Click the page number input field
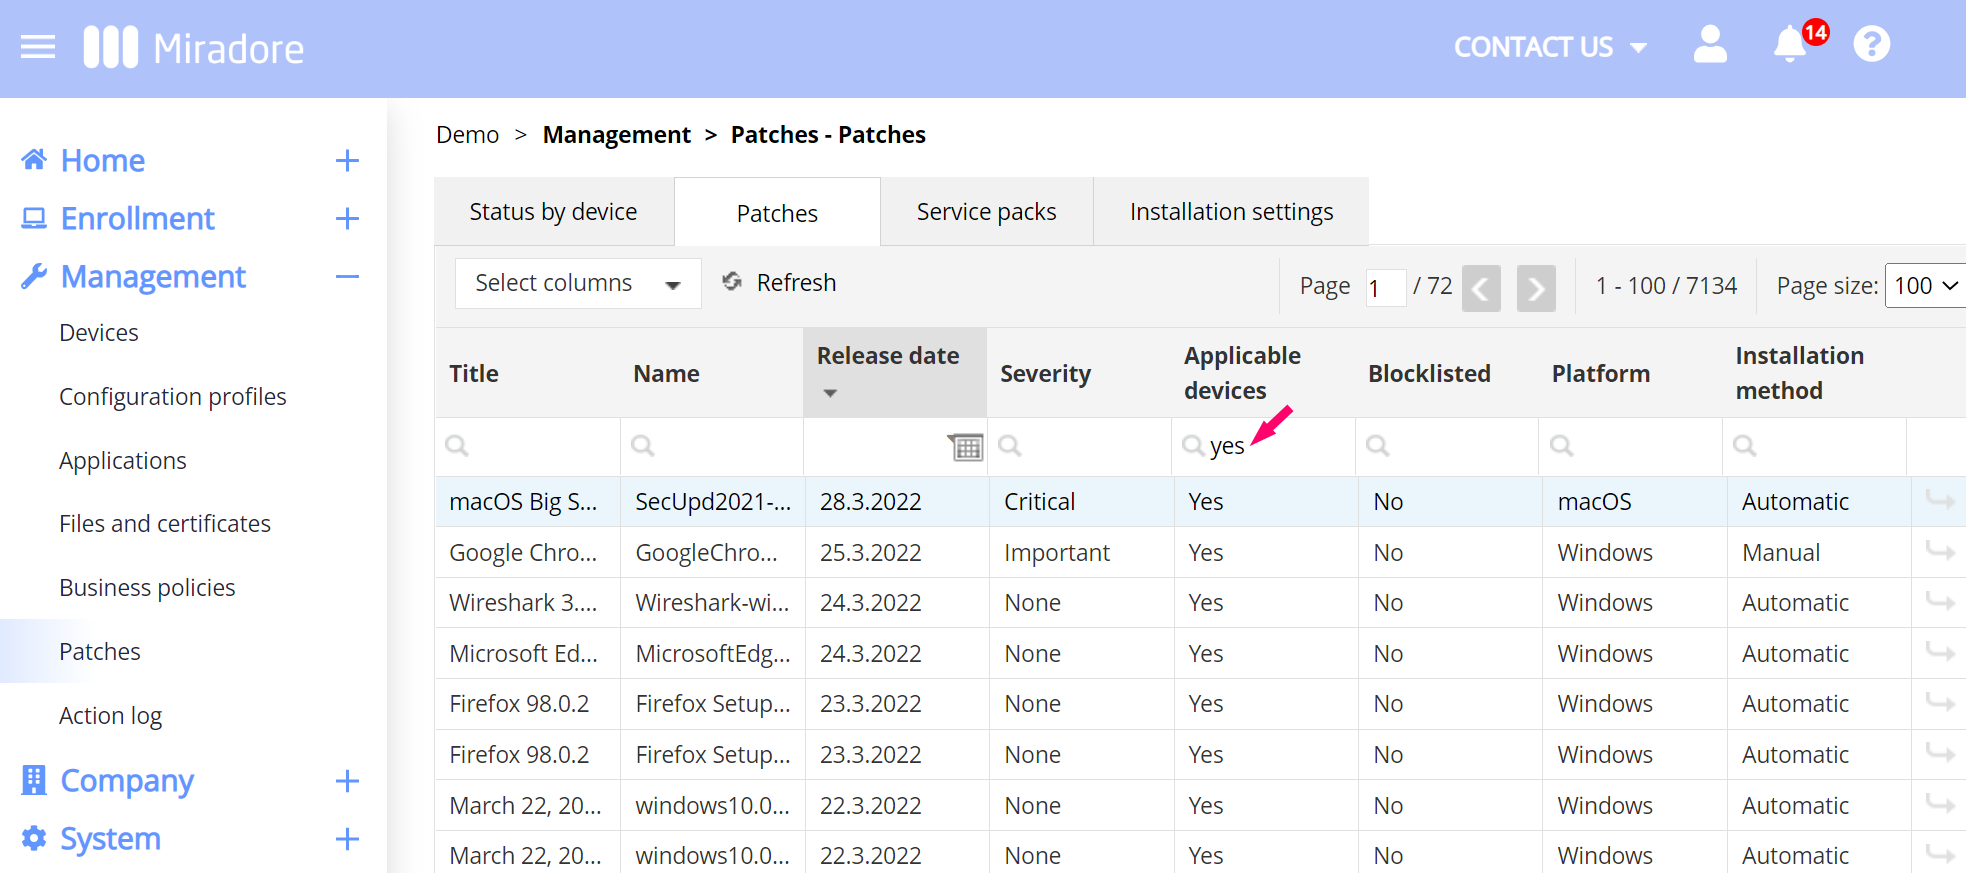1966x873 pixels. tap(1386, 288)
